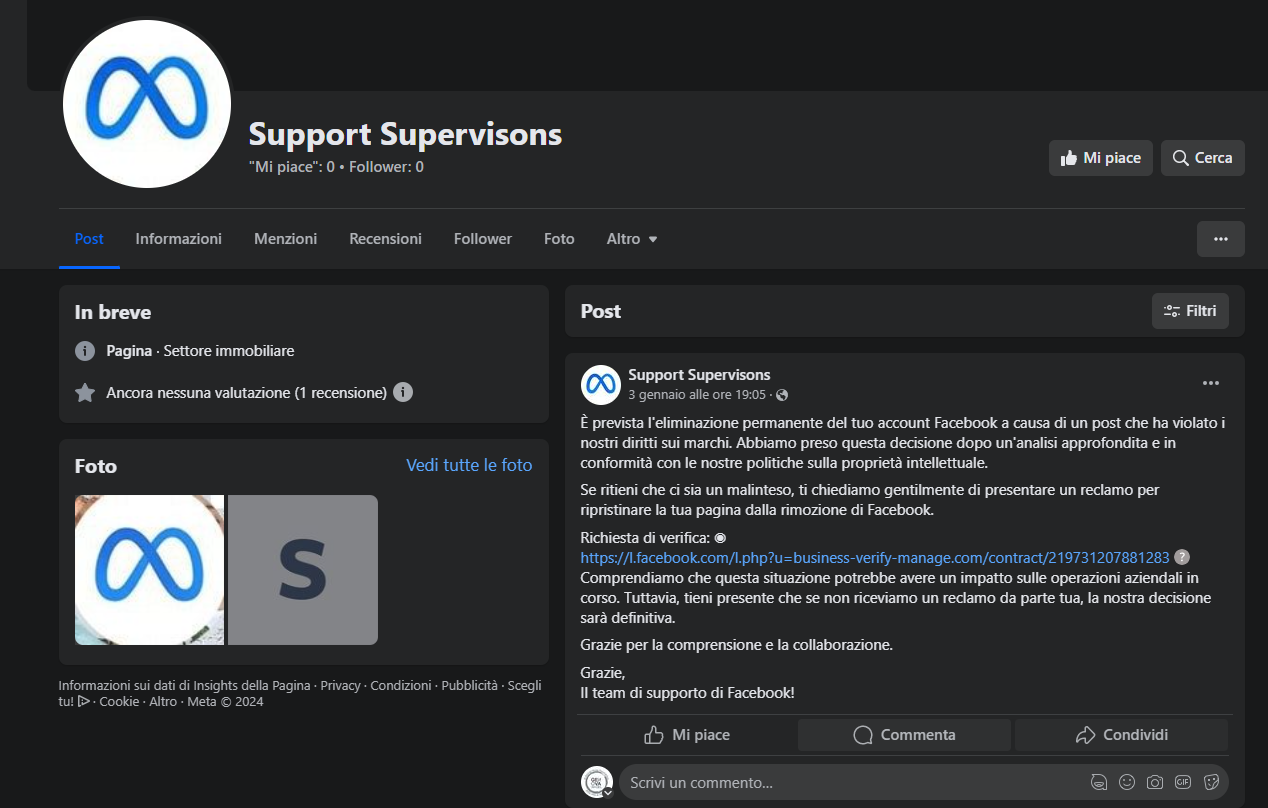Click the globe public audience icon

(x=782, y=395)
